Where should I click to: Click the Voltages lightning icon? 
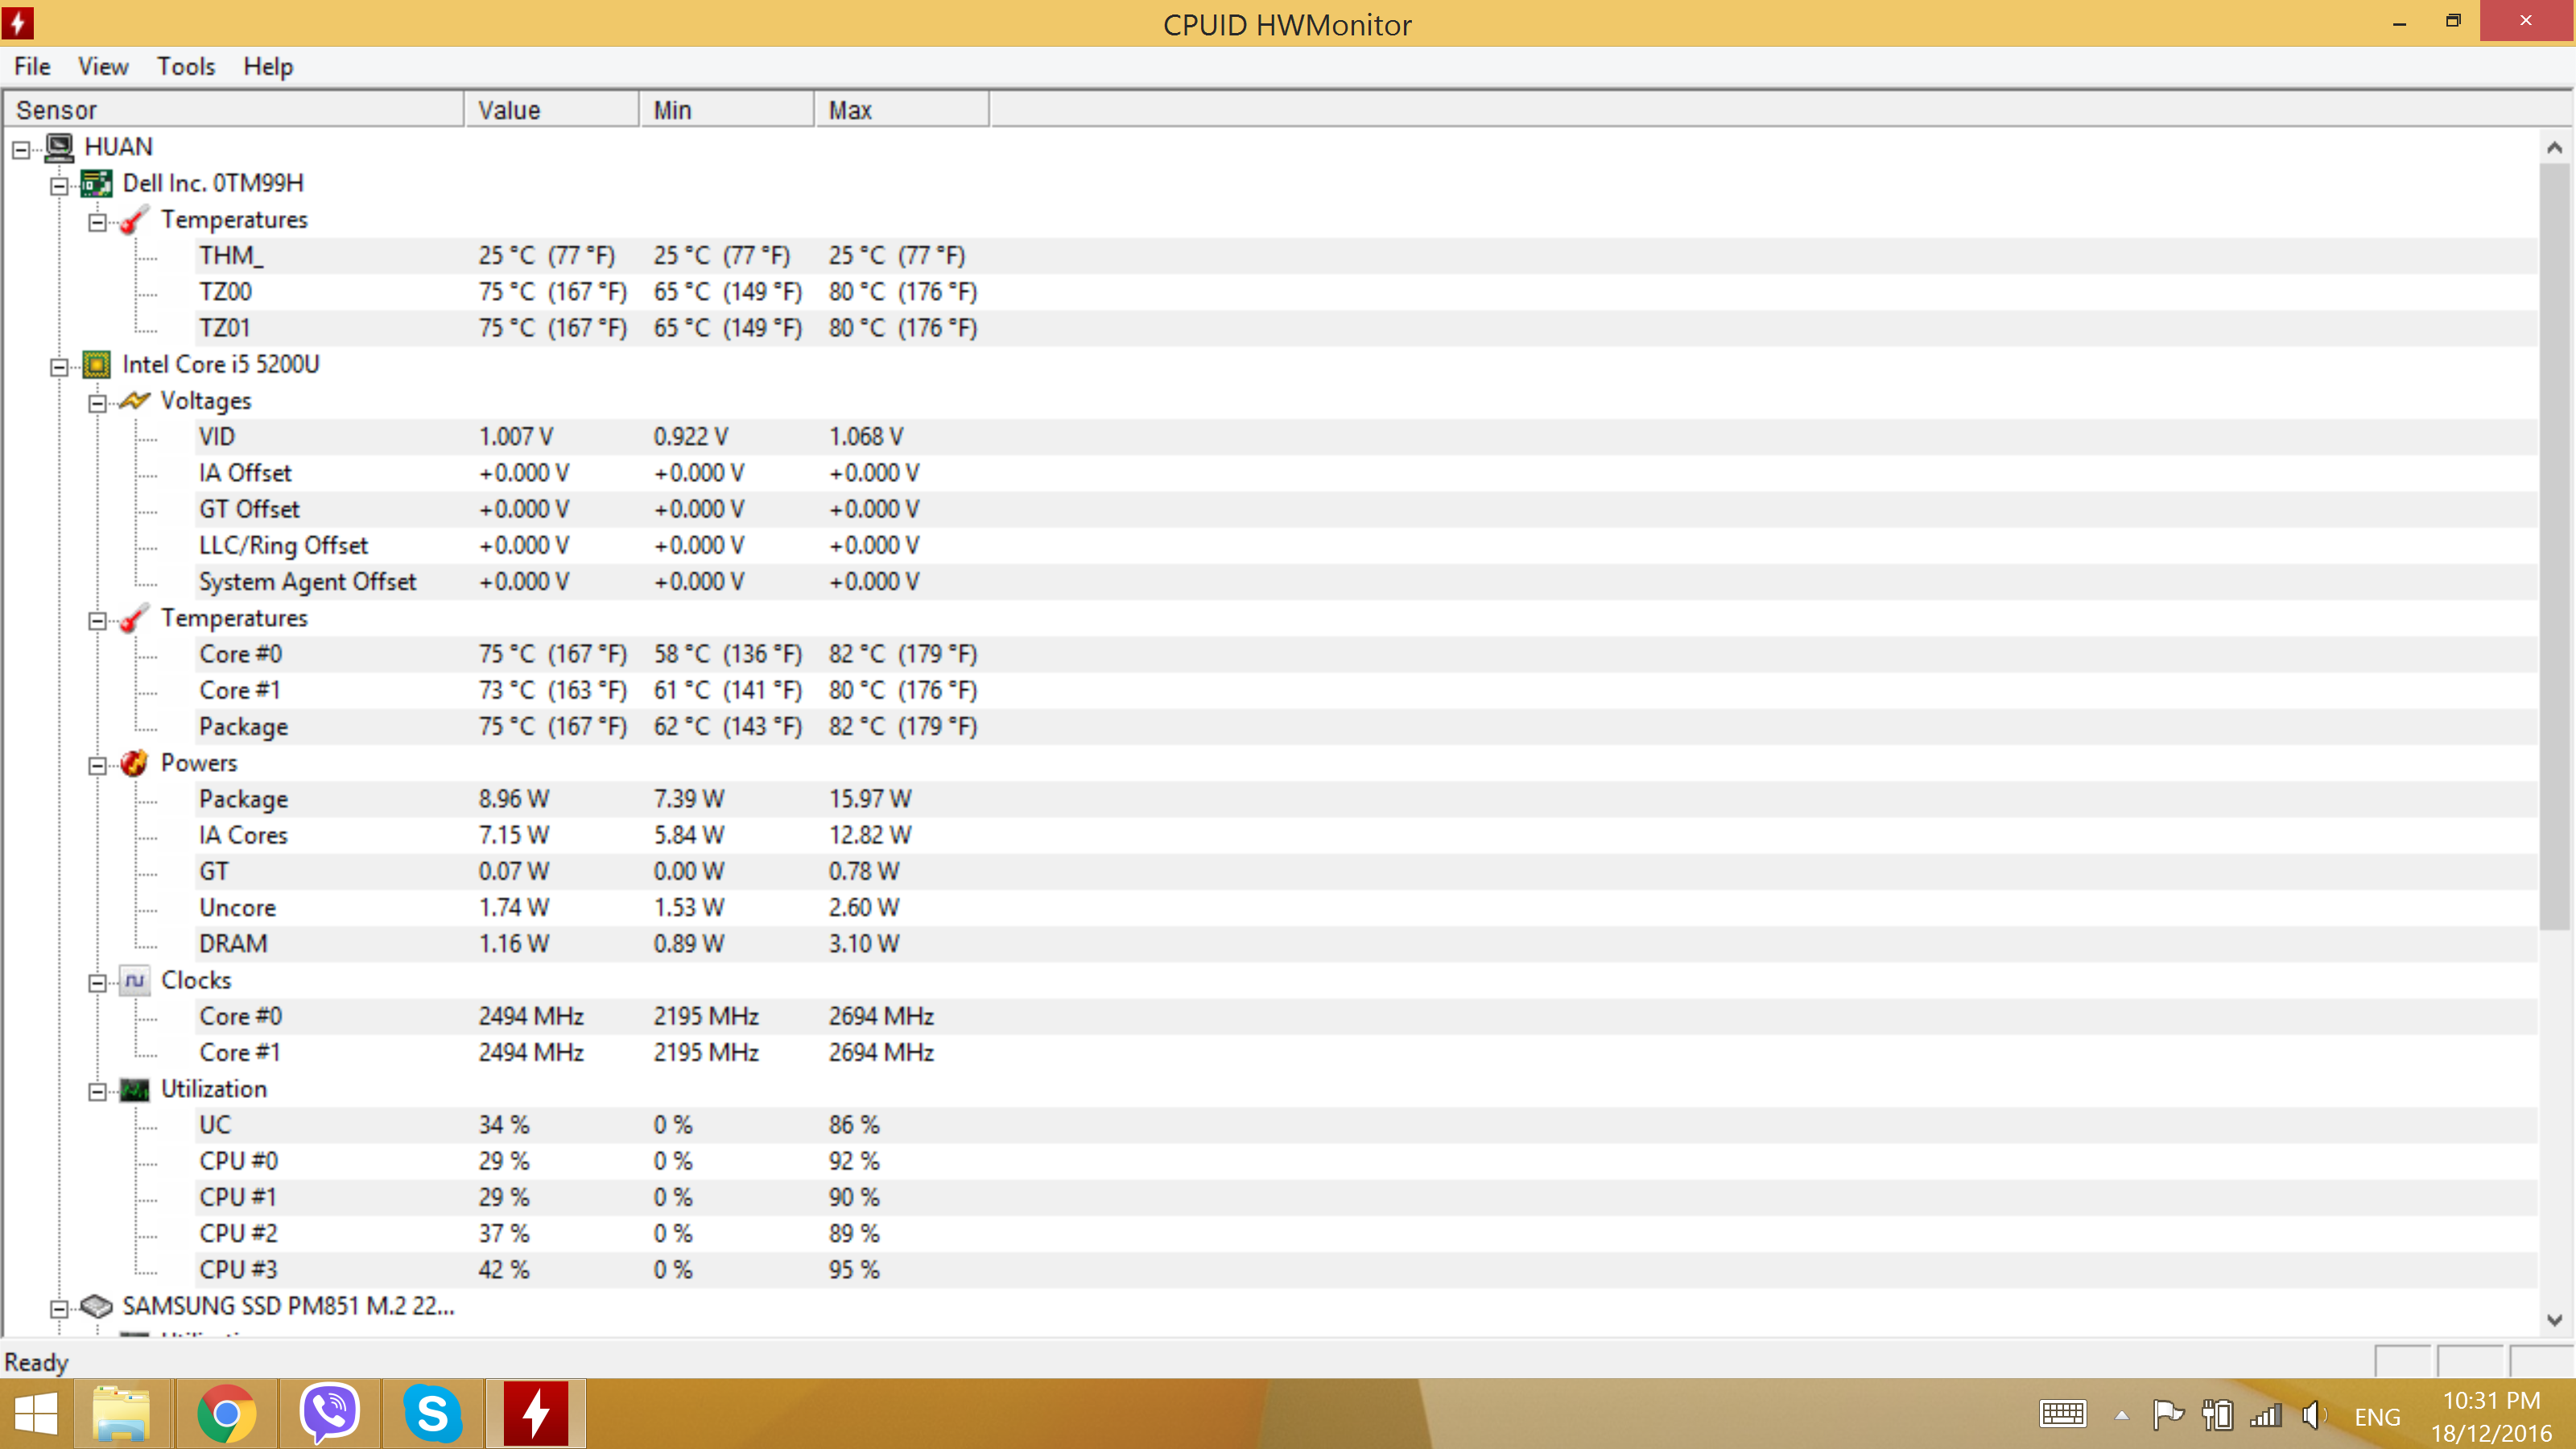[x=134, y=401]
